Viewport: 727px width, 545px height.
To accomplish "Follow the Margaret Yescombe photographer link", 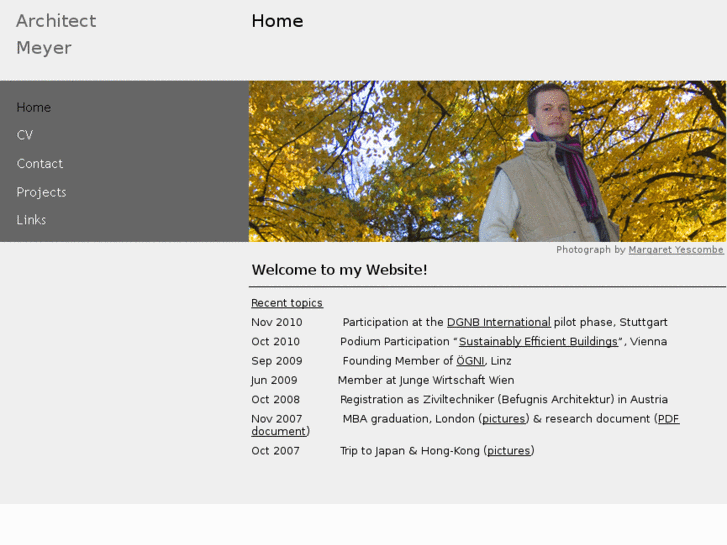I will [676, 250].
